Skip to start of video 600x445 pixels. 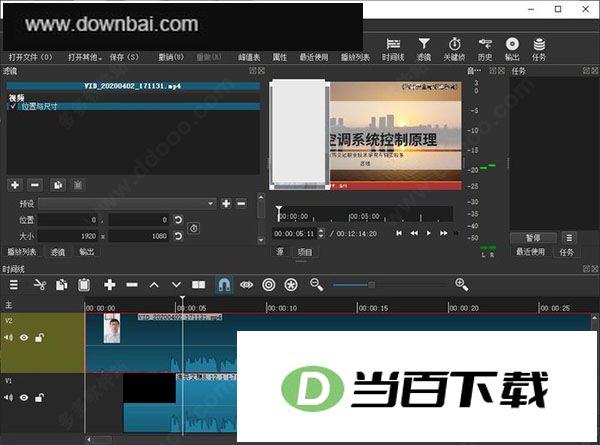pyautogui.click(x=399, y=233)
